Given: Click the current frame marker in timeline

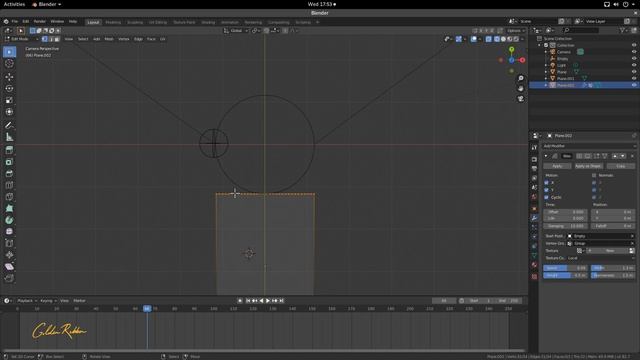Looking at the screenshot, I should (x=147, y=309).
